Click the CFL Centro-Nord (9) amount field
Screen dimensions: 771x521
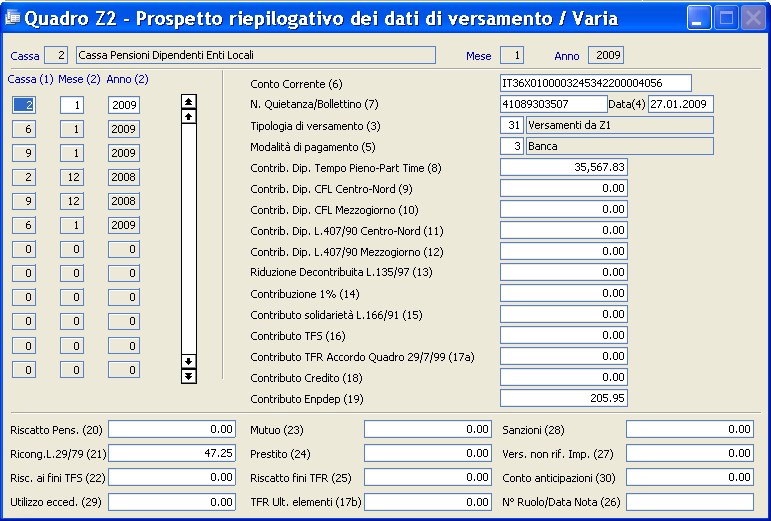pos(563,188)
